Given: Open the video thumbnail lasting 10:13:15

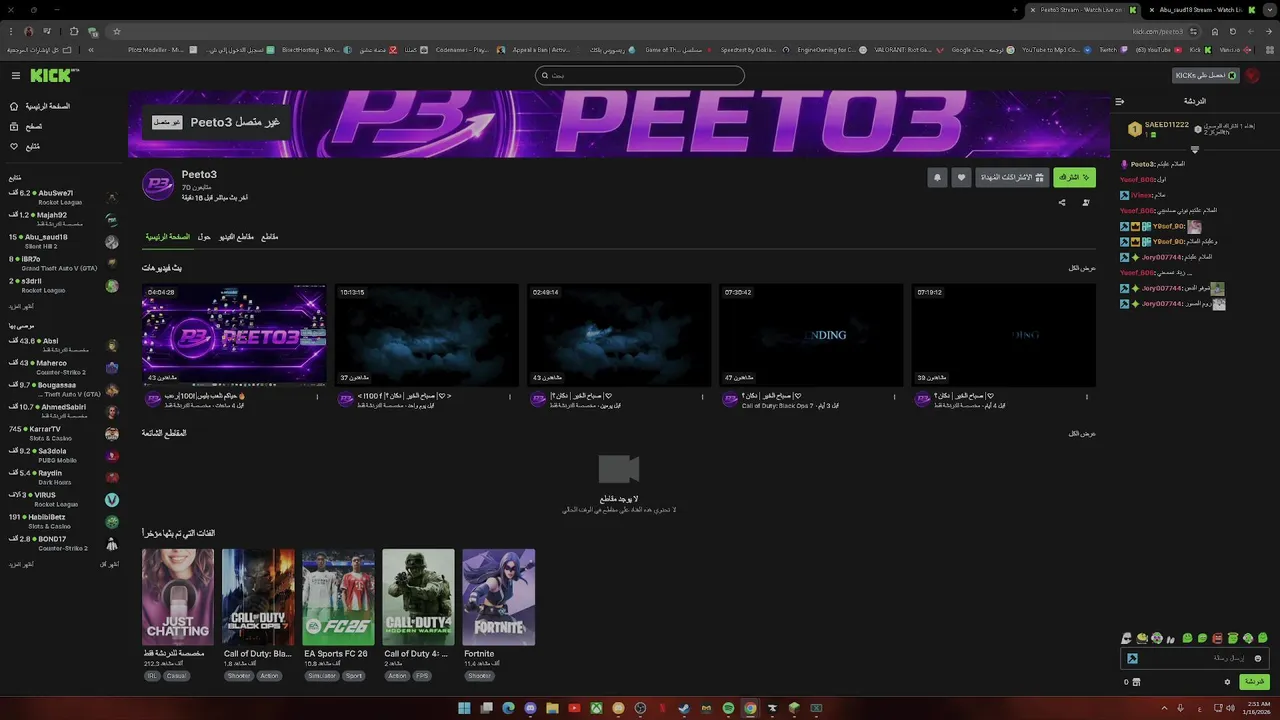Looking at the screenshot, I should point(426,335).
